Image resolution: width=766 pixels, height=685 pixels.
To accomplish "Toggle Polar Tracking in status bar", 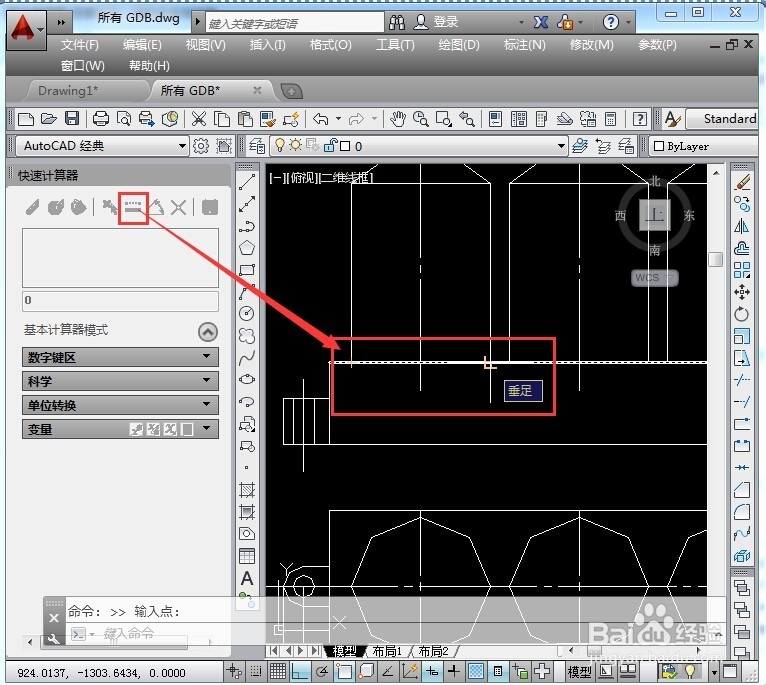I will [x=322, y=671].
